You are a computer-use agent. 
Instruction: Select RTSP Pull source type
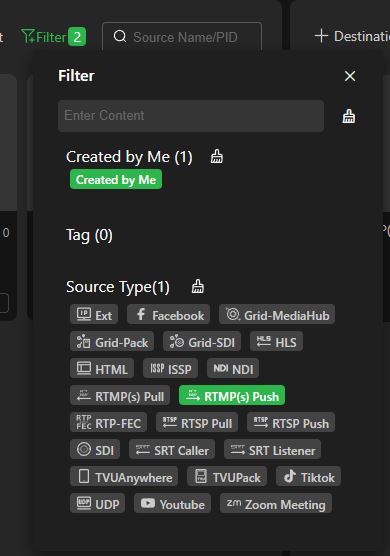click(197, 422)
